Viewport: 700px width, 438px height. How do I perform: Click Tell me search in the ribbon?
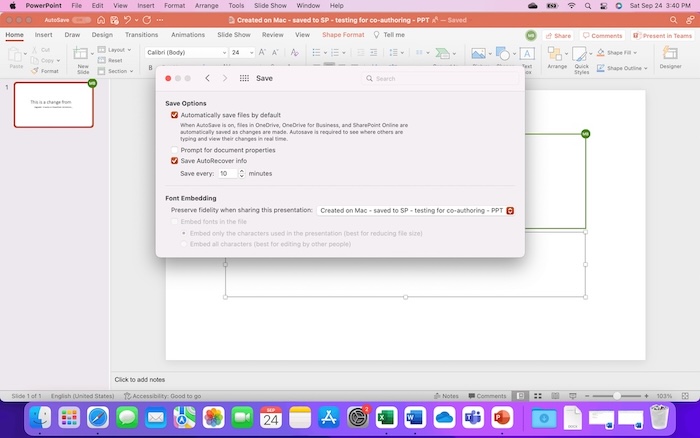(x=389, y=35)
